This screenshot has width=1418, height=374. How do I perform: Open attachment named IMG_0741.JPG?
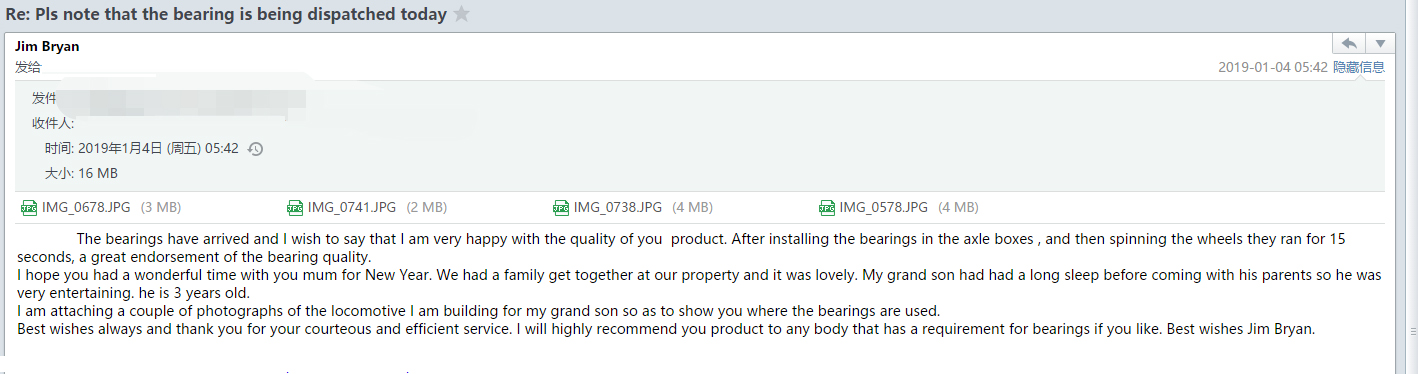pyautogui.click(x=352, y=208)
